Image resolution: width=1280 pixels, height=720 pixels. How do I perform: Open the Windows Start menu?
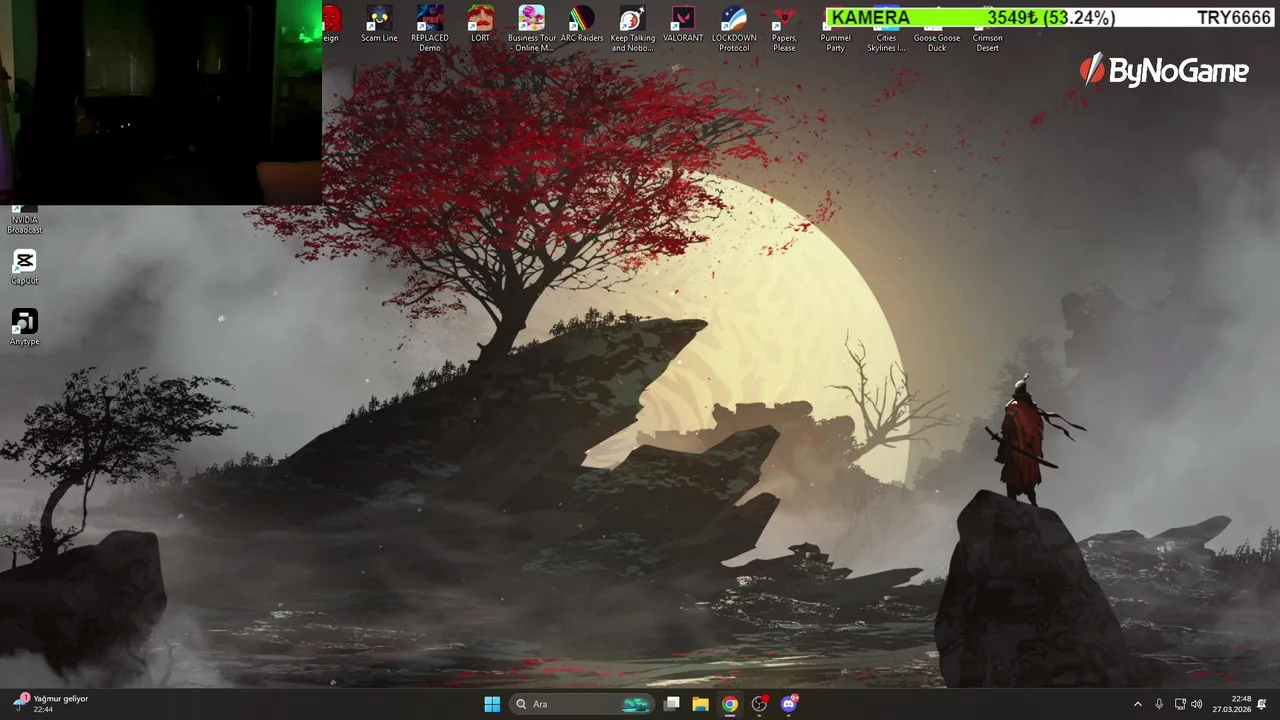tap(492, 704)
